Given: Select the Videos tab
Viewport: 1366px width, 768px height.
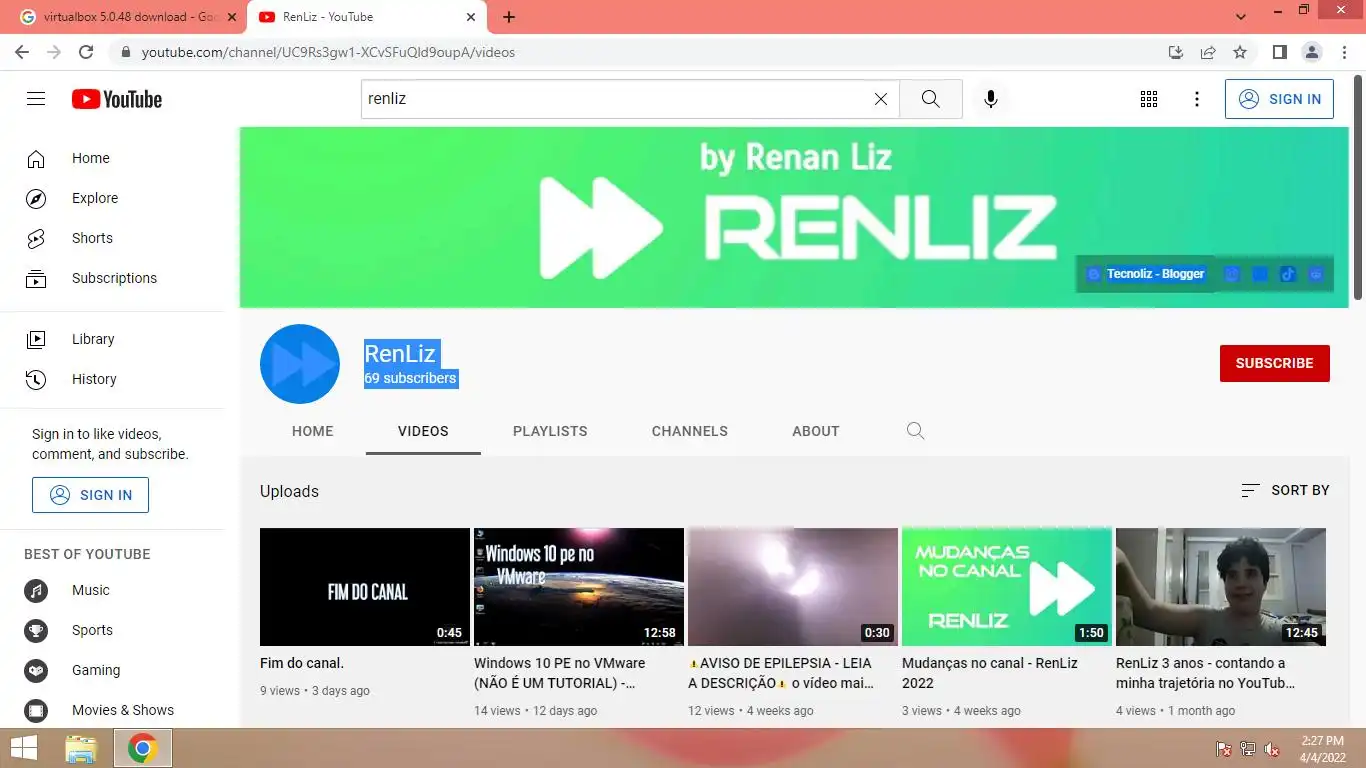Looking at the screenshot, I should tap(423, 431).
